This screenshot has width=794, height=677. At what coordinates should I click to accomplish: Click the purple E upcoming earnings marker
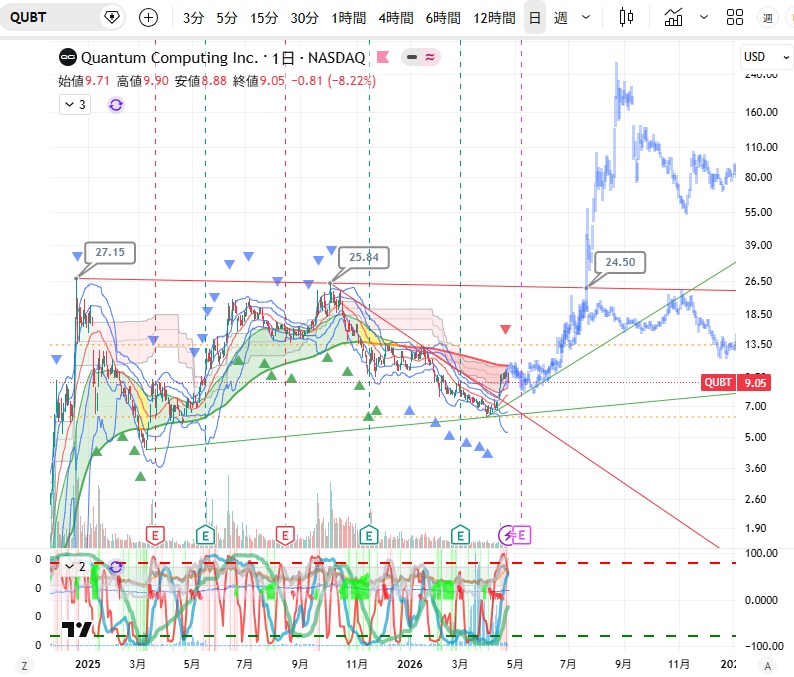523,535
